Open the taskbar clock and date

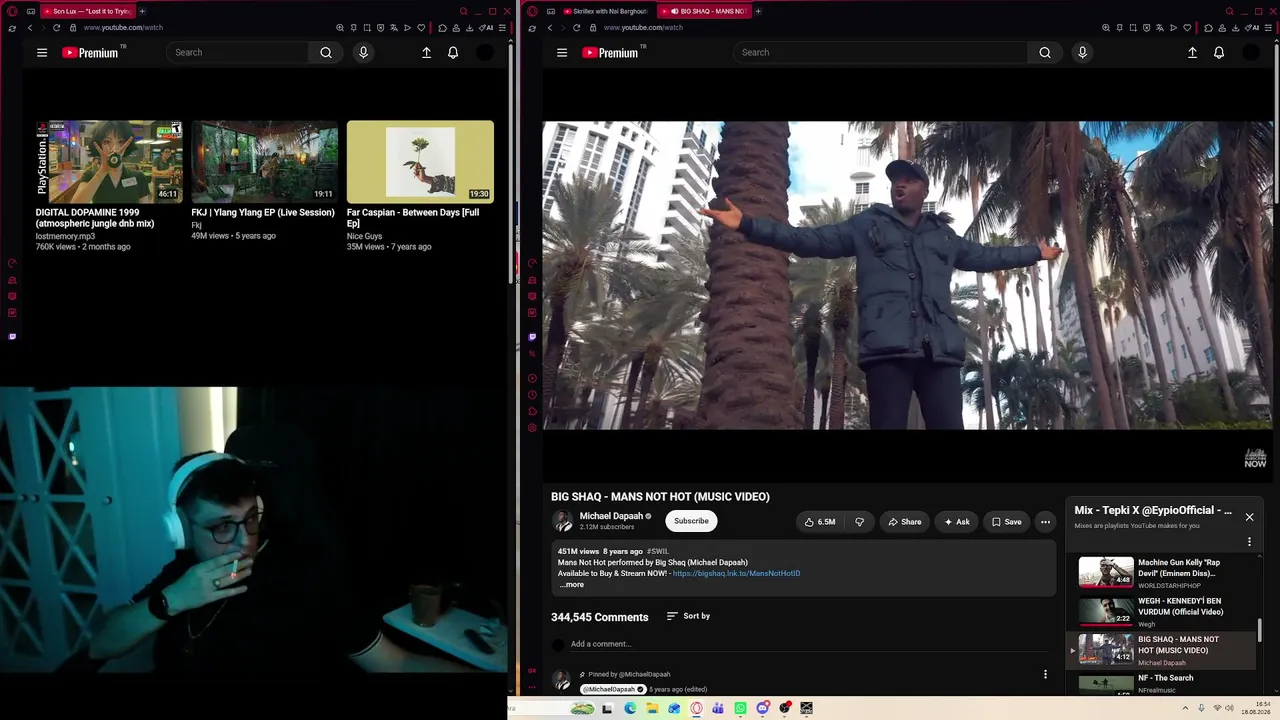point(1256,708)
